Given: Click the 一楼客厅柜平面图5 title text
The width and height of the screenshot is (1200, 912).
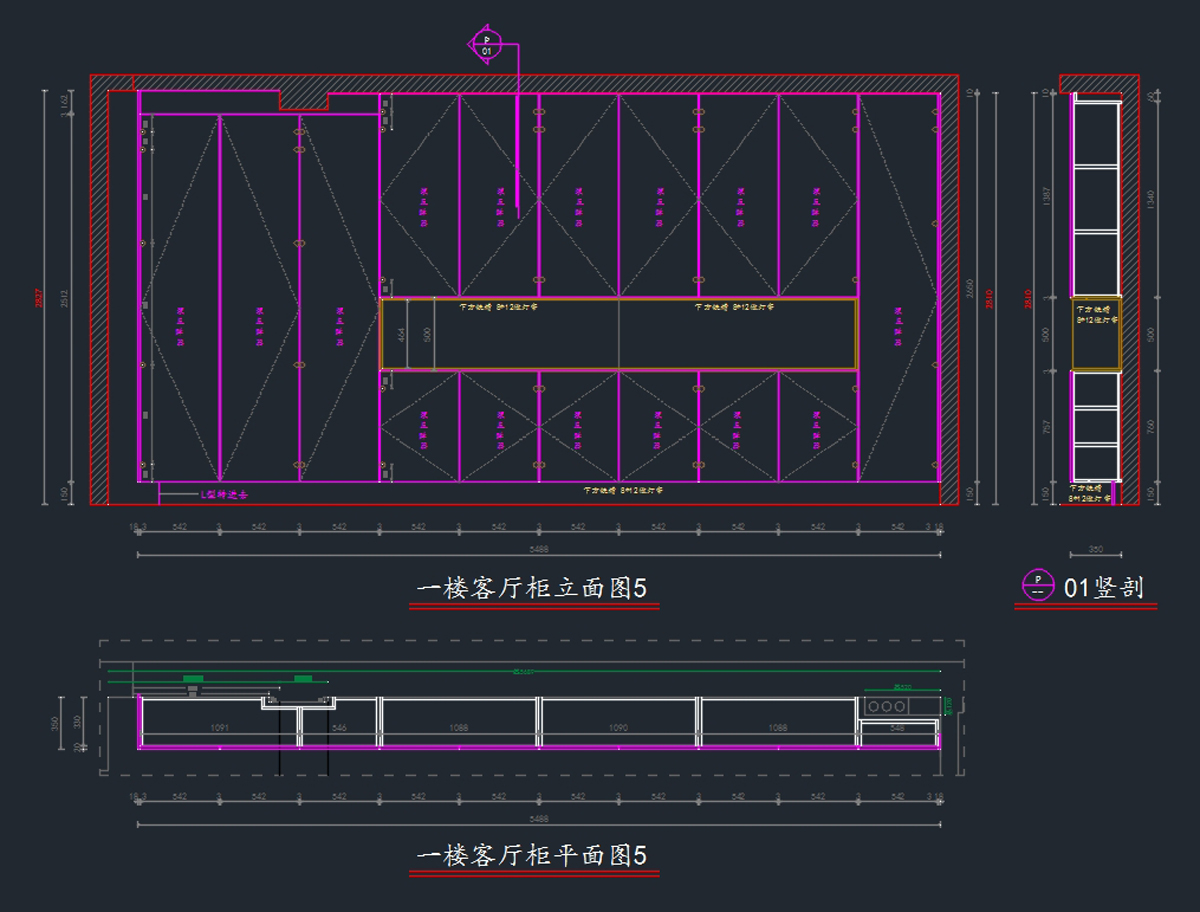Looking at the screenshot, I should click(x=532, y=856).
